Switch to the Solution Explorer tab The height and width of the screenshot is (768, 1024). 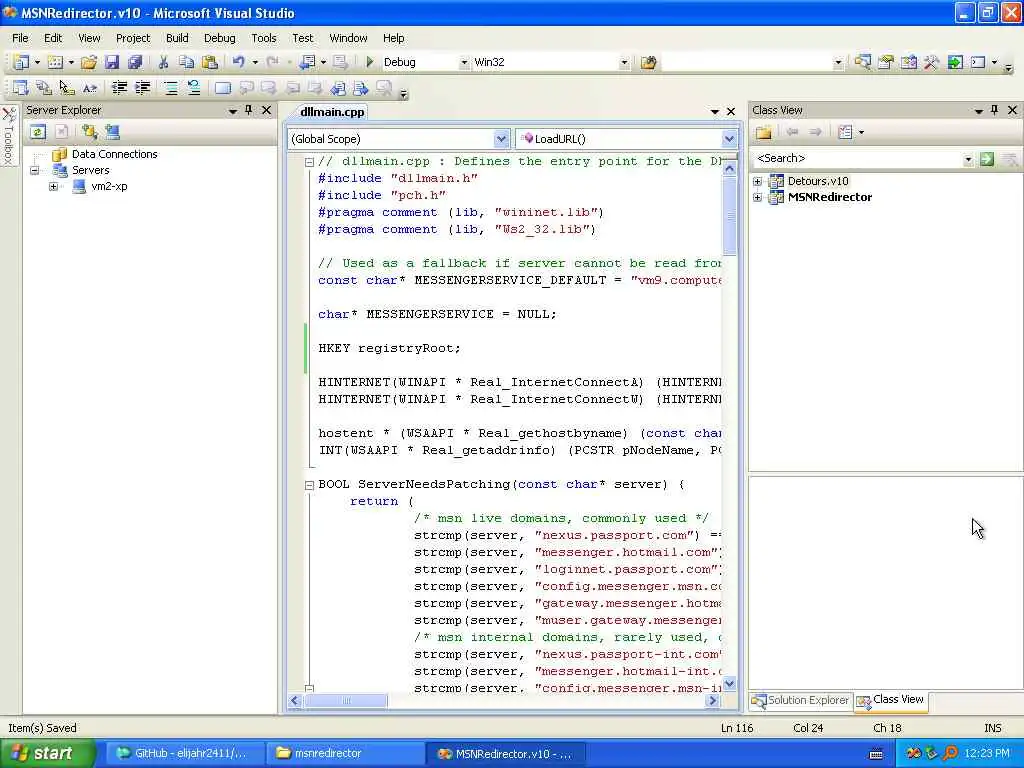pos(800,701)
